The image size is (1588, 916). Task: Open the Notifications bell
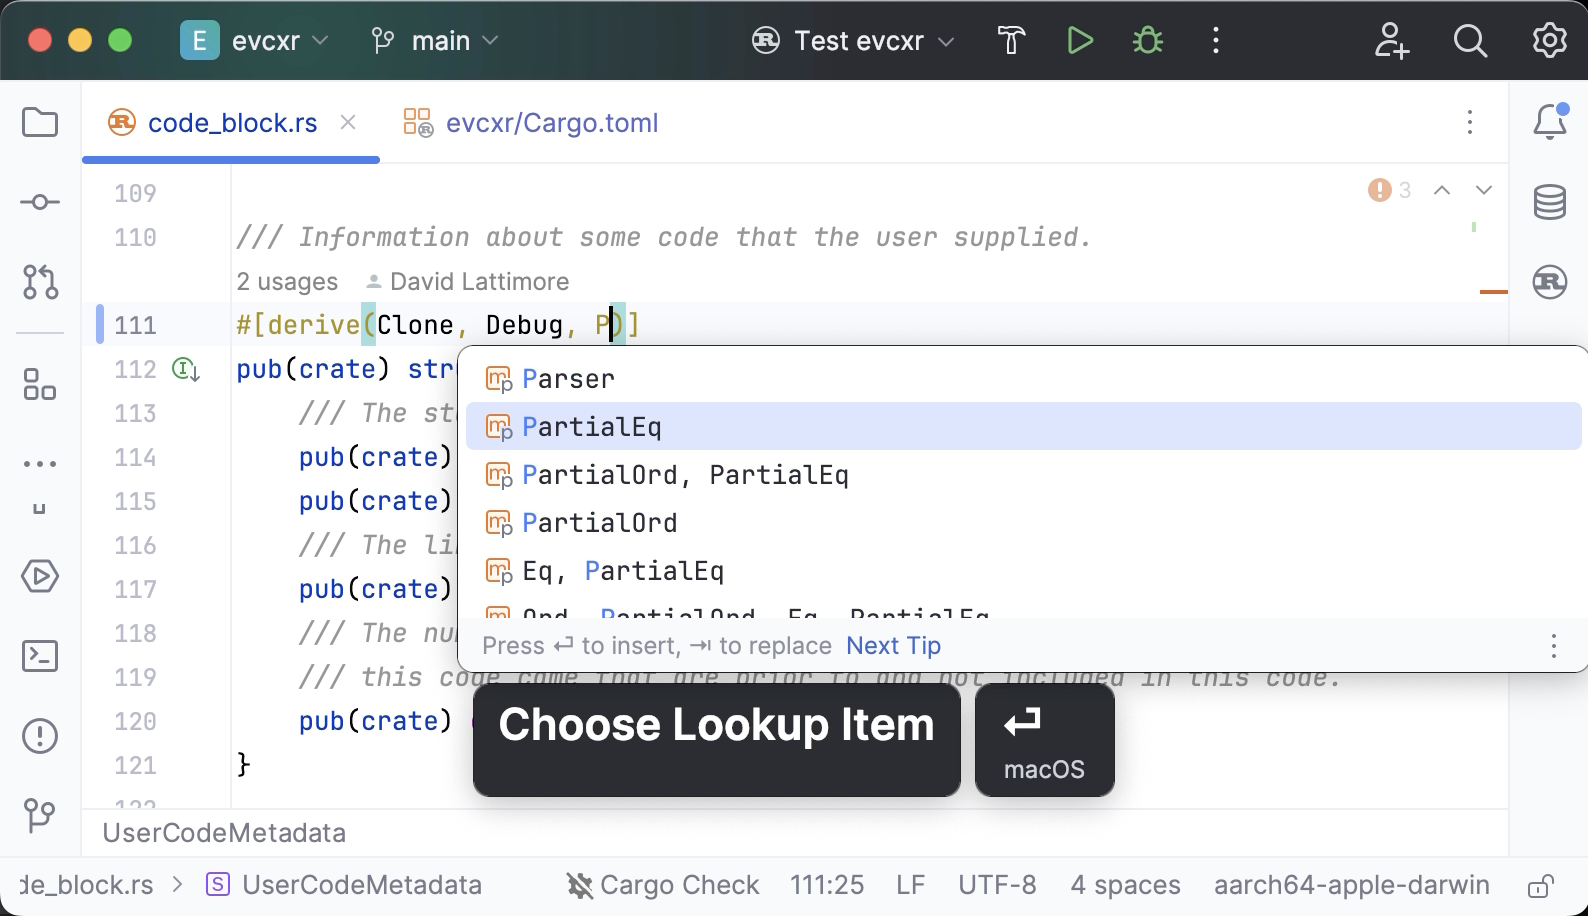(1549, 122)
